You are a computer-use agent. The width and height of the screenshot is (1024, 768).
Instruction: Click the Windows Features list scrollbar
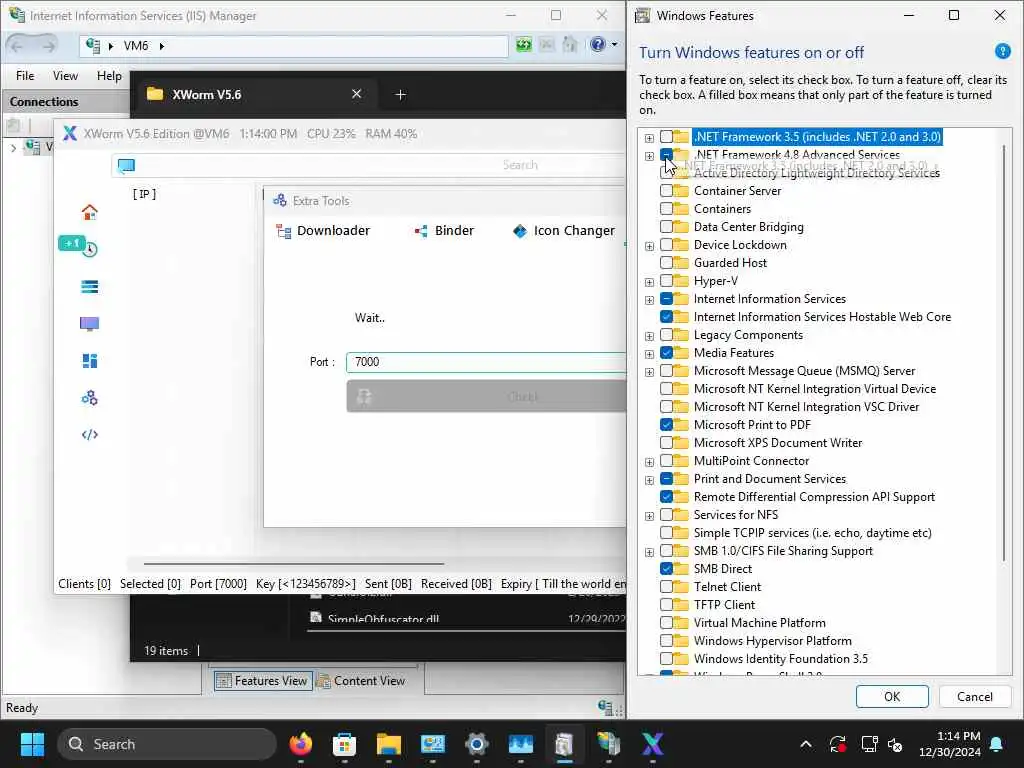tap(1004, 353)
